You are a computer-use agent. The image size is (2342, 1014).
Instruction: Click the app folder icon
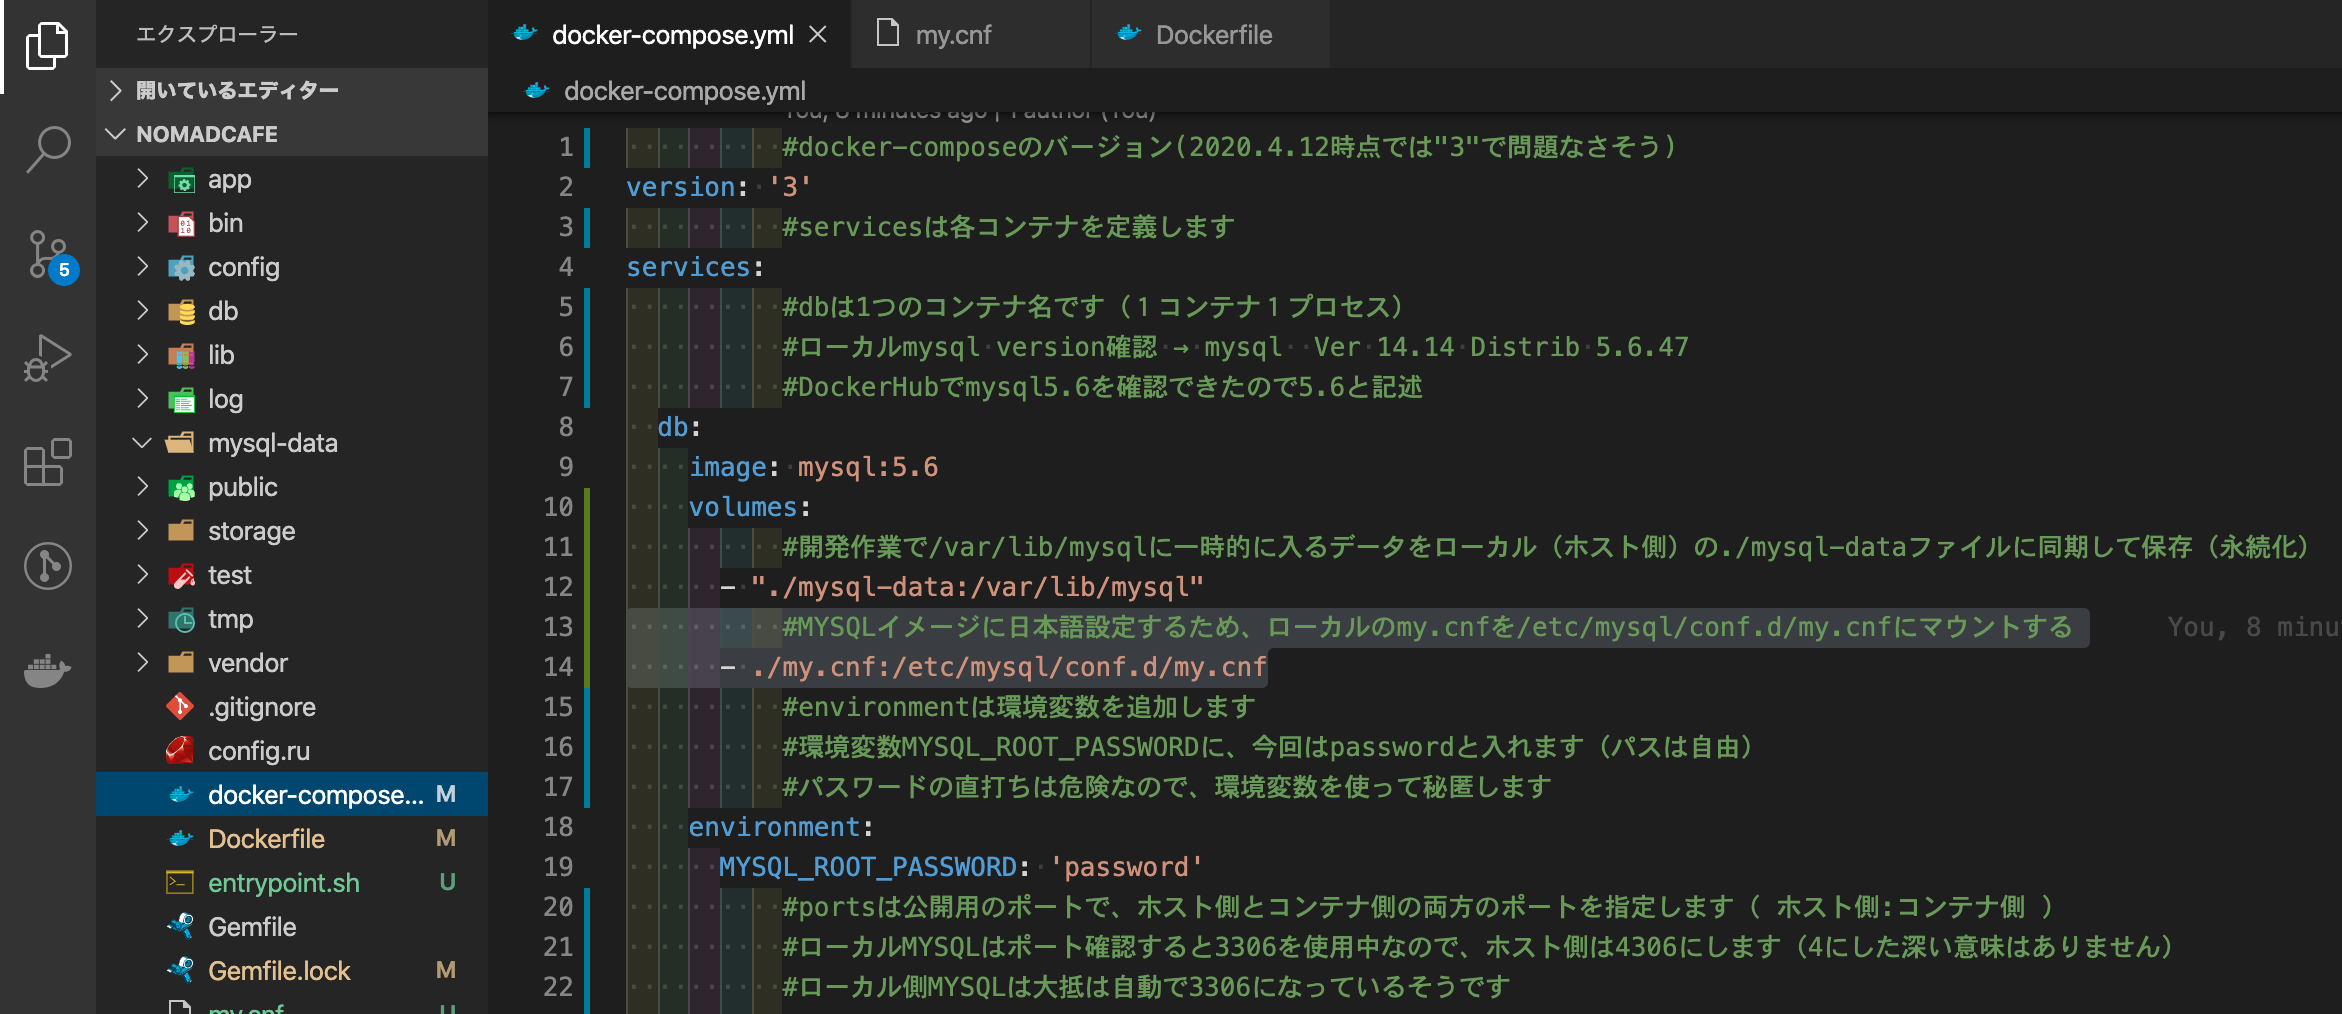pos(181,181)
